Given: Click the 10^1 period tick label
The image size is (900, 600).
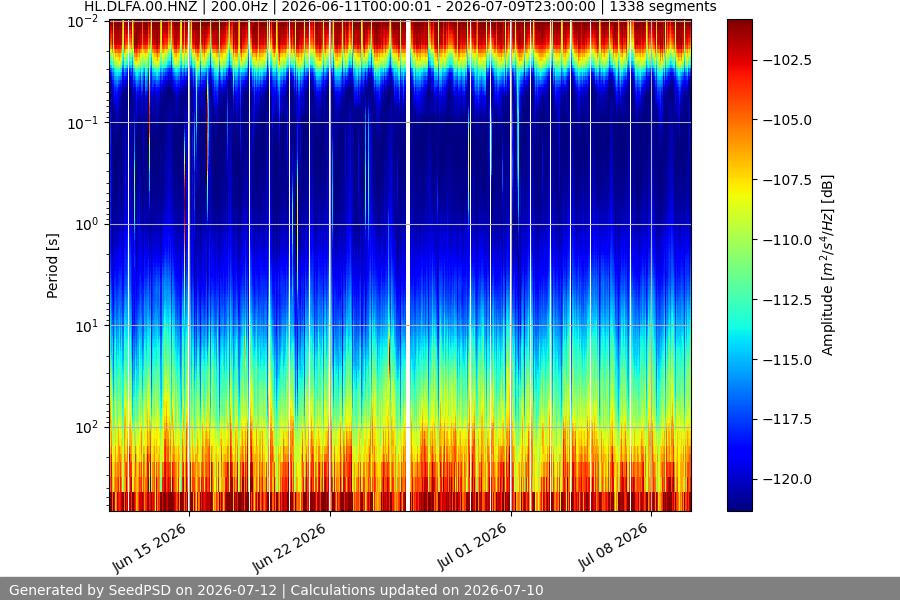Looking at the screenshot, I should (x=87, y=326).
